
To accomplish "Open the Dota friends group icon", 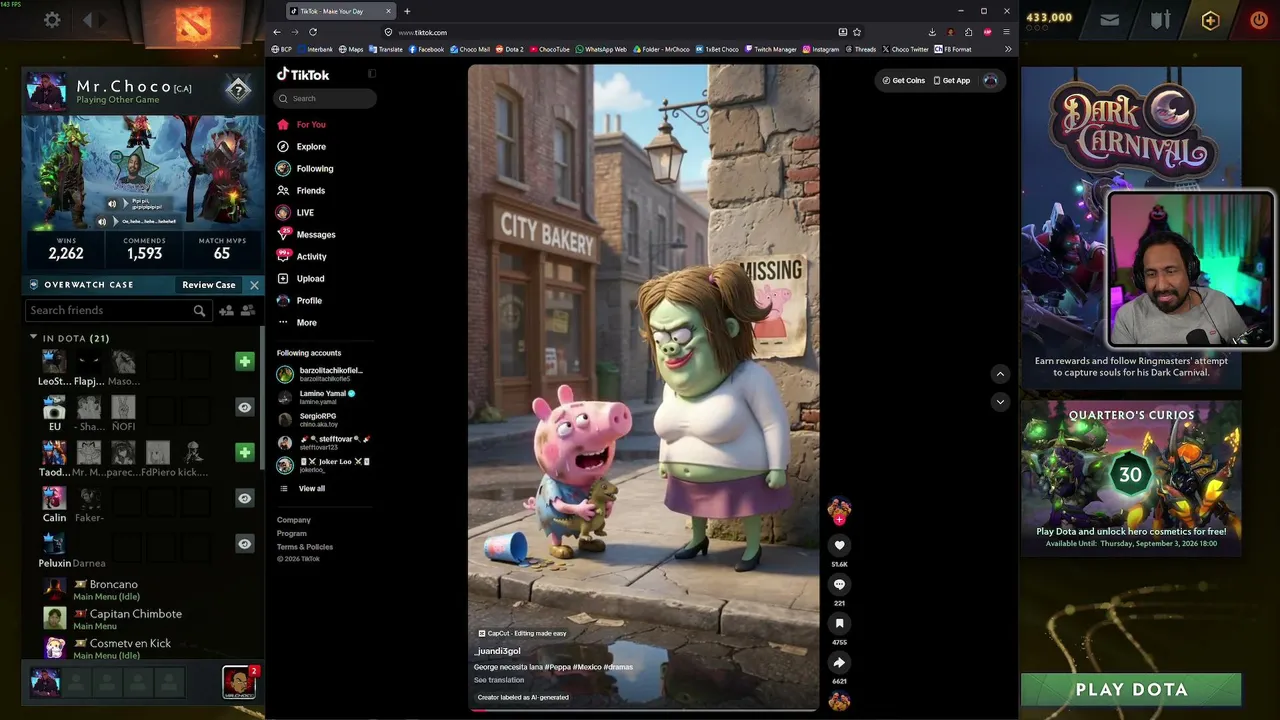I will pyautogui.click(x=248, y=311).
